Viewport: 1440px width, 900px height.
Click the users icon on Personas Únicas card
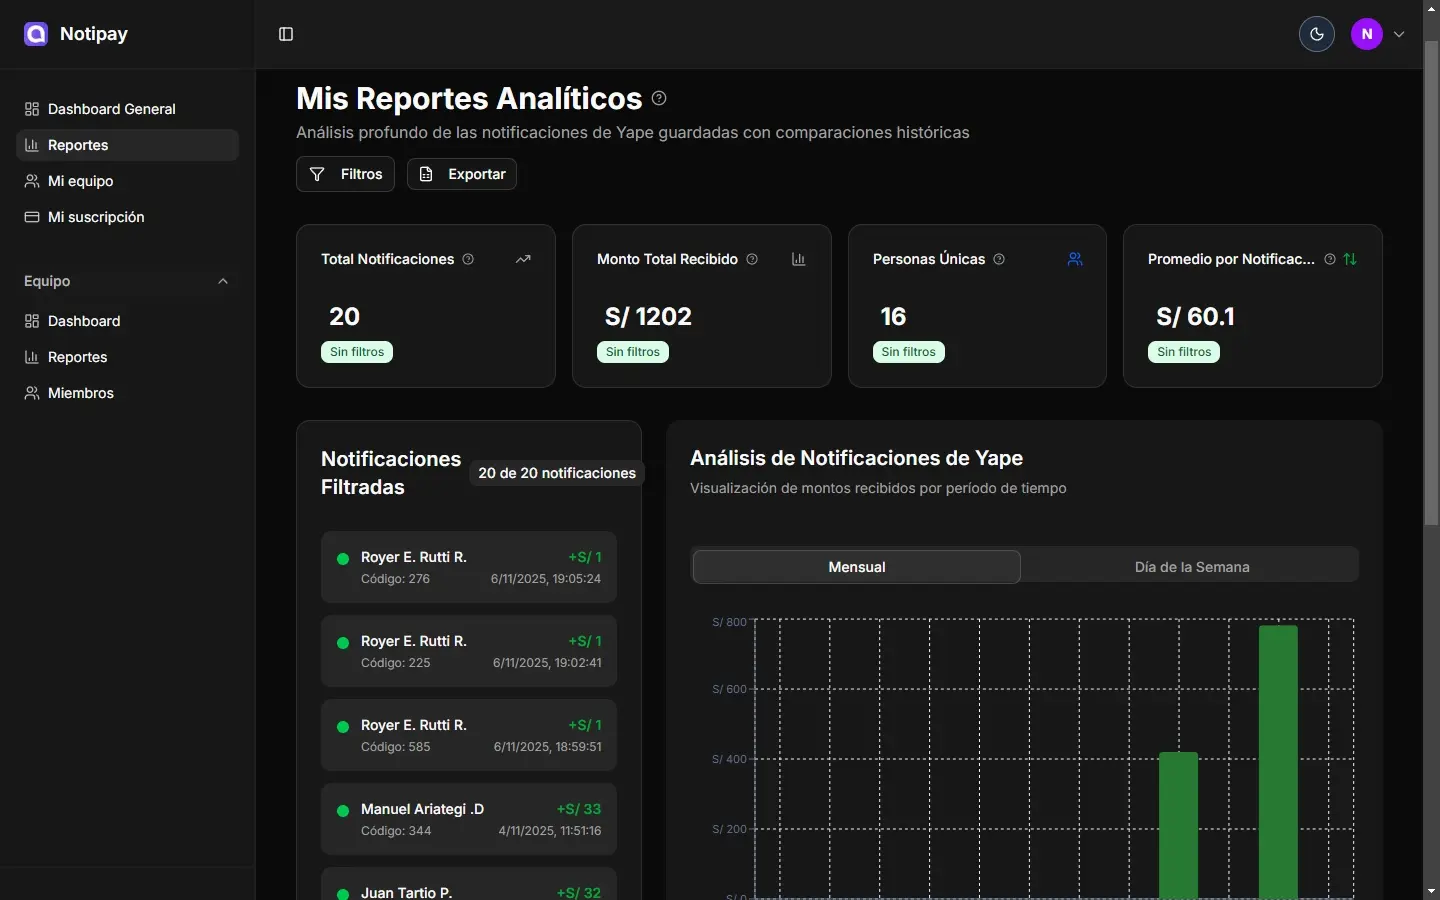tap(1075, 259)
